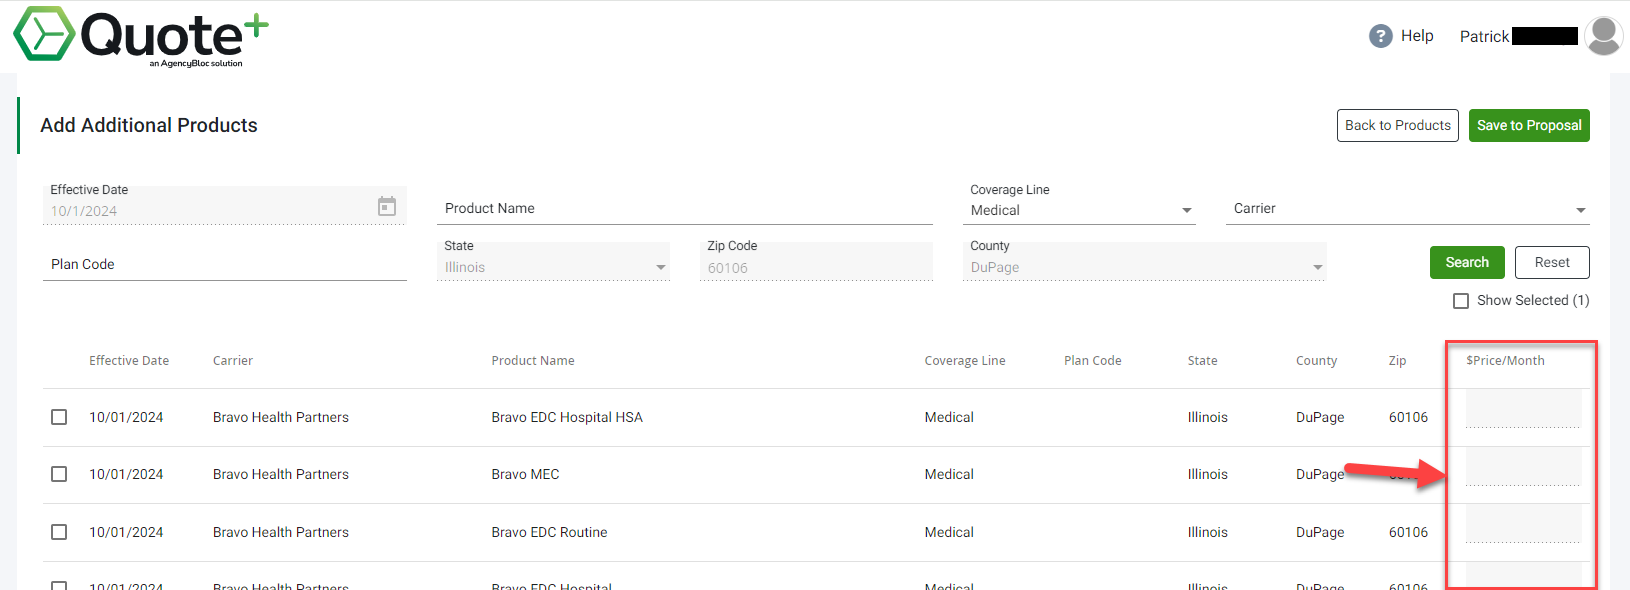Click DuPage in Bravo EDC Hospital HSA row
The height and width of the screenshot is (590, 1630).
[x=1320, y=417]
